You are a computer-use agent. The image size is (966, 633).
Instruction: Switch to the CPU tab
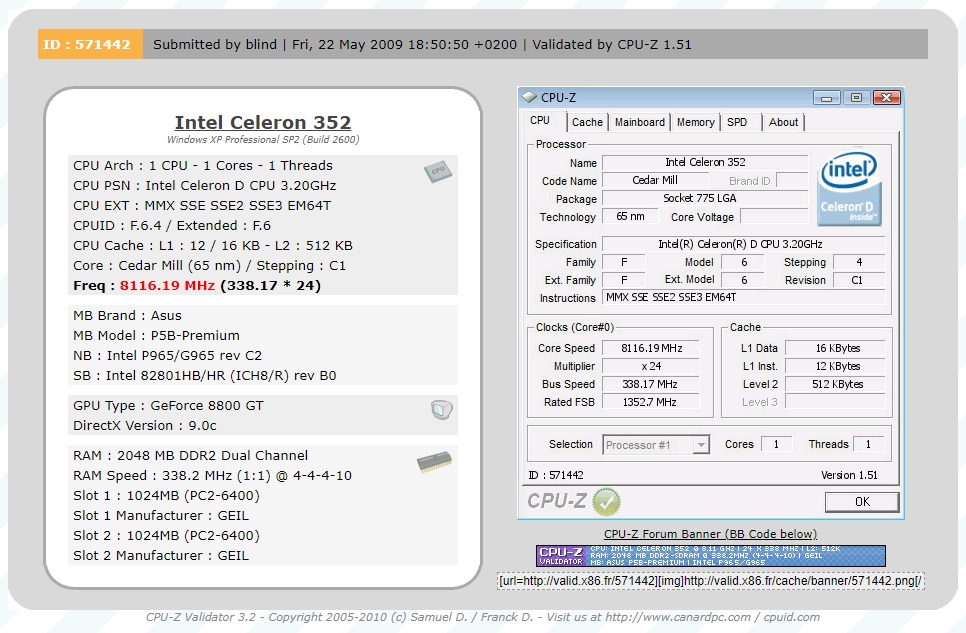[x=540, y=121]
